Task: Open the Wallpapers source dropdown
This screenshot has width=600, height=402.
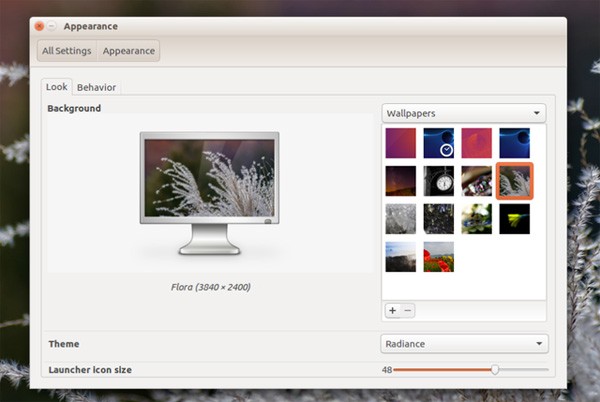Action: pyautogui.click(x=464, y=113)
